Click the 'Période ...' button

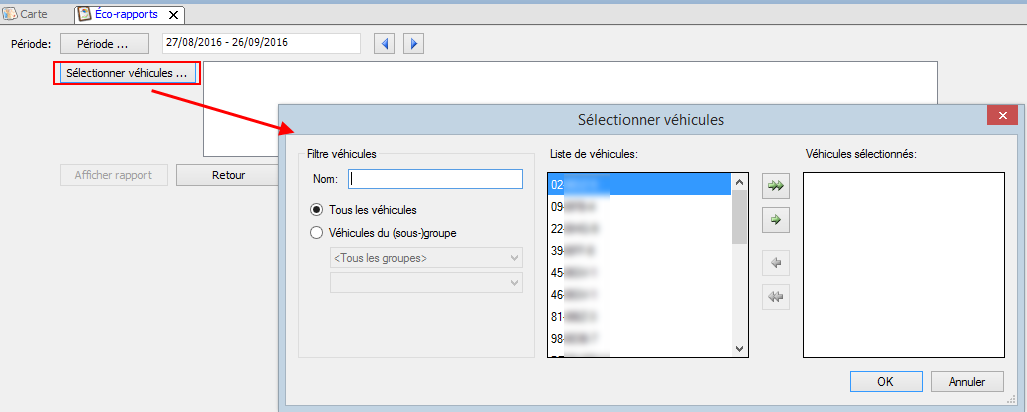tap(104, 44)
